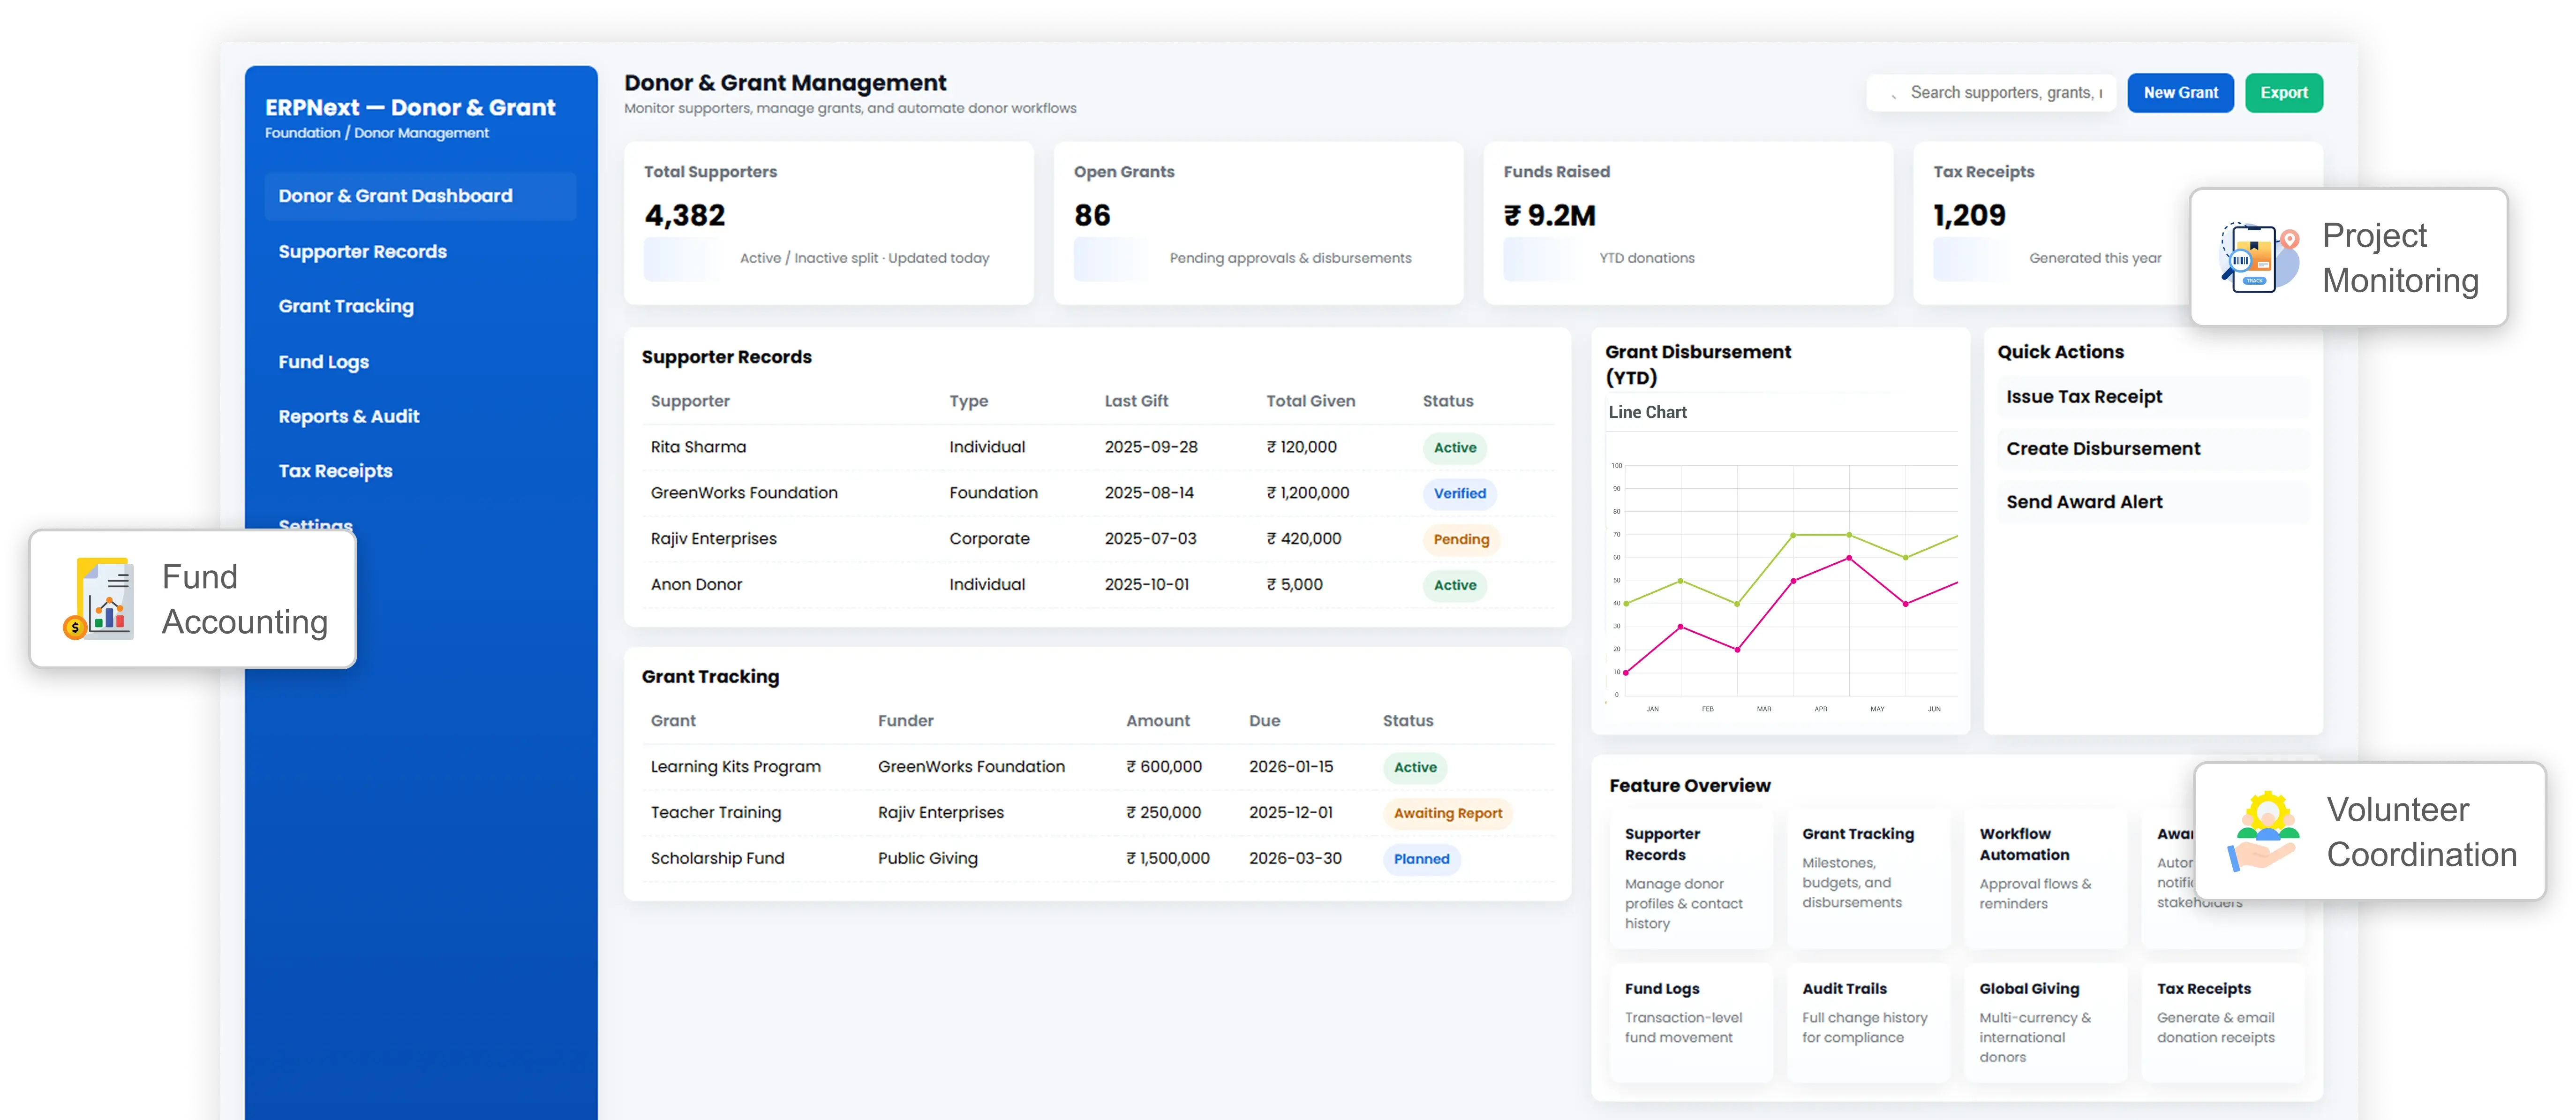
Task: Click the Verified badge for GreenWorks Foundation
Action: [x=1459, y=493]
